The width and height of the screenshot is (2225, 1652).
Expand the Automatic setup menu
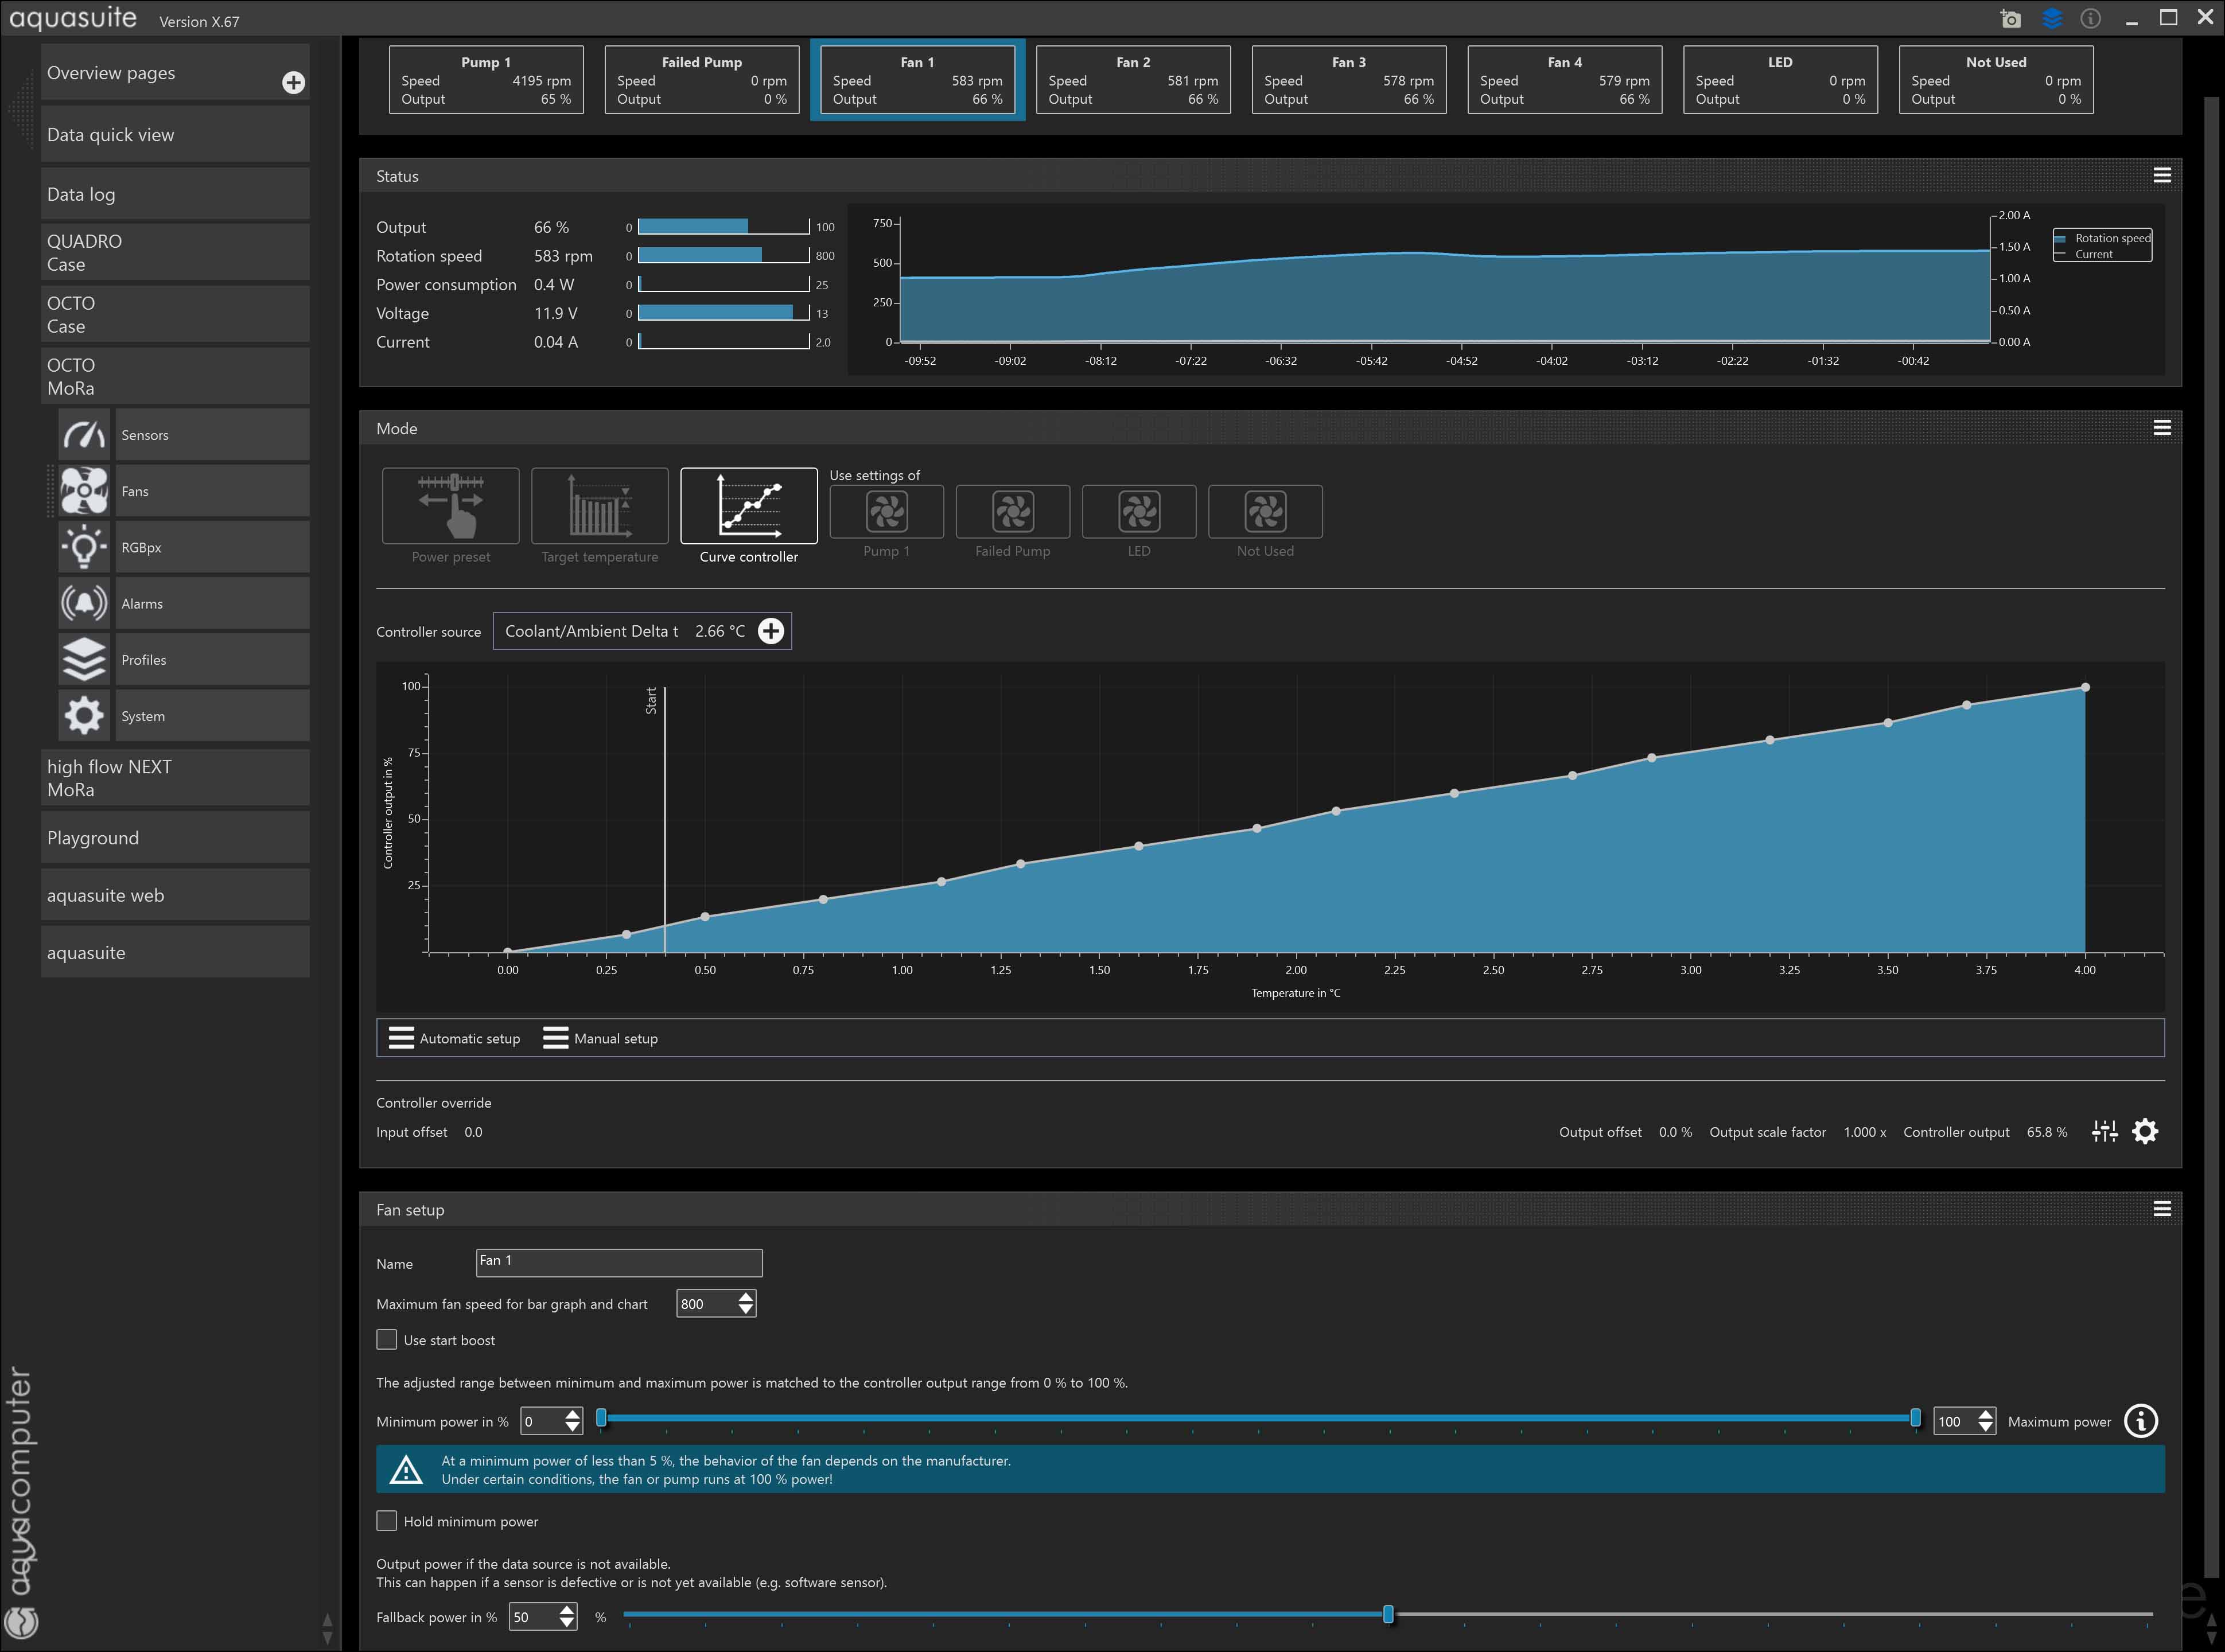(x=455, y=1038)
